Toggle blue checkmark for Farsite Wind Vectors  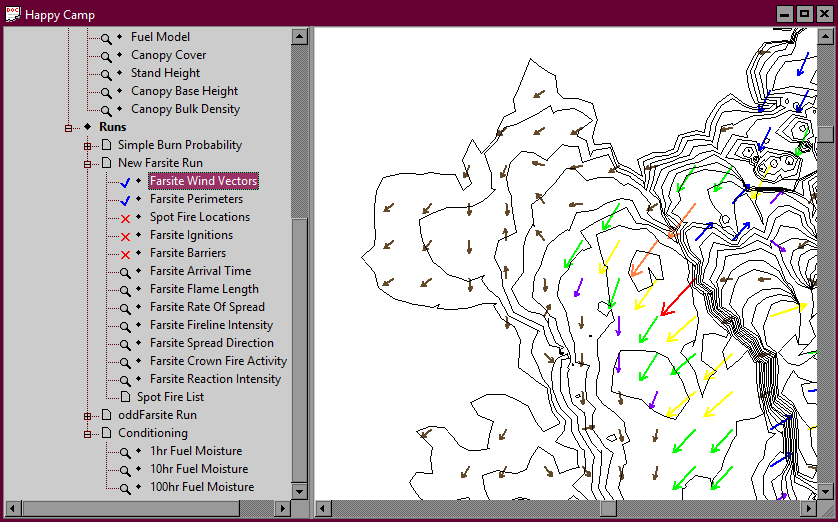click(125, 183)
